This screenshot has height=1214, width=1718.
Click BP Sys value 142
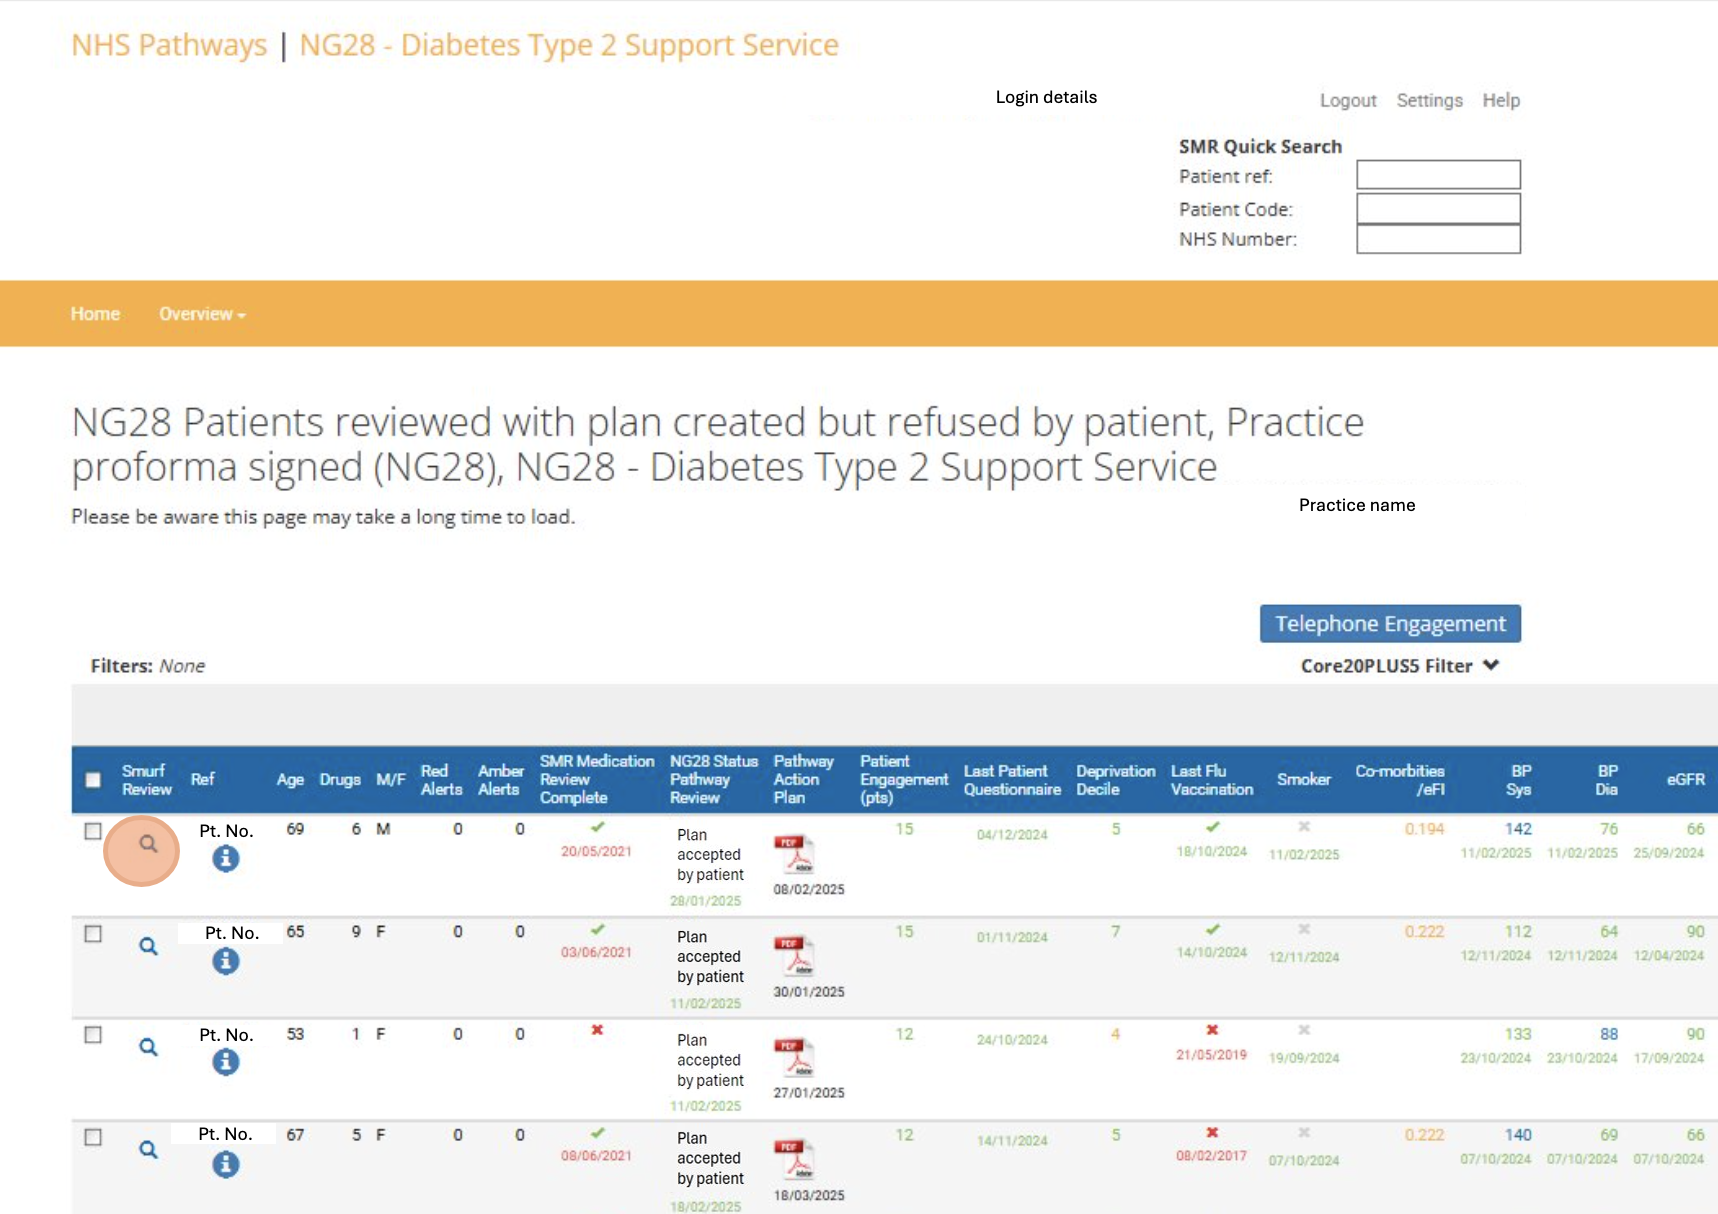tap(1518, 829)
